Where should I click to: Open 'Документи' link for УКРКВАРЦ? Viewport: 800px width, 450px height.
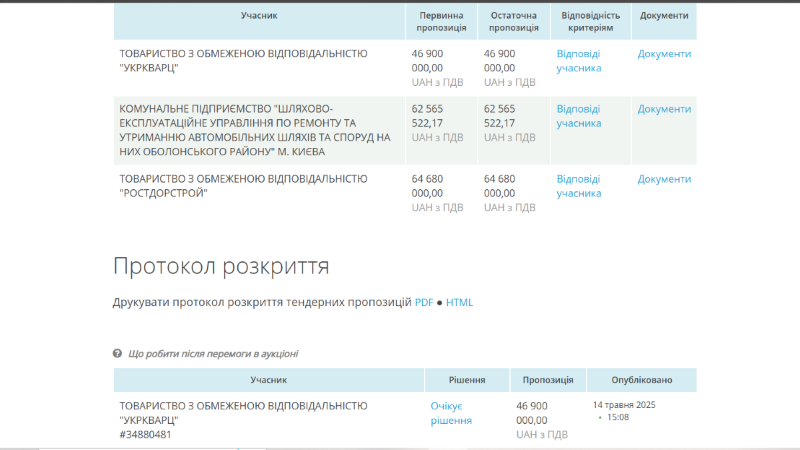(x=664, y=54)
